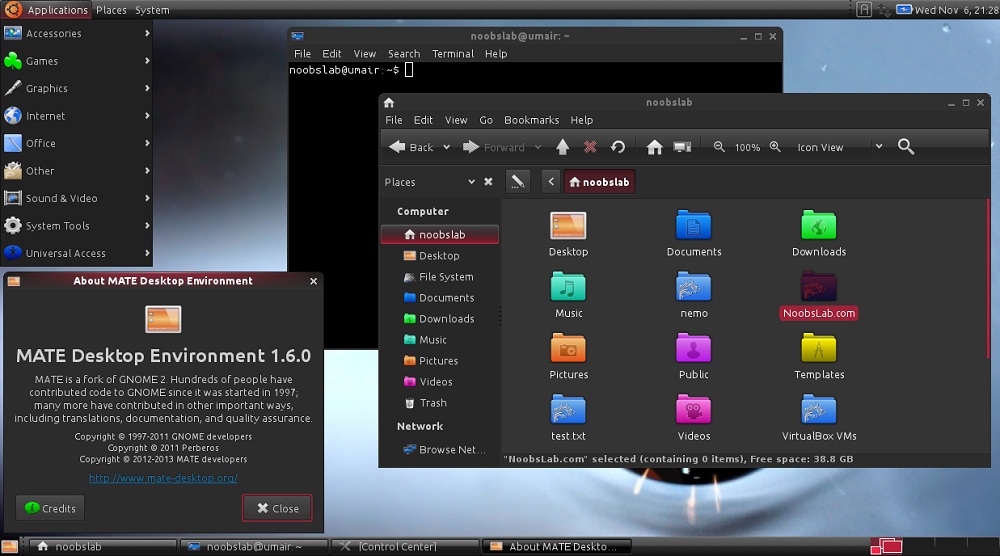The height and width of the screenshot is (556, 1000).
Task: Open the System Tools category
Action: (x=77, y=225)
